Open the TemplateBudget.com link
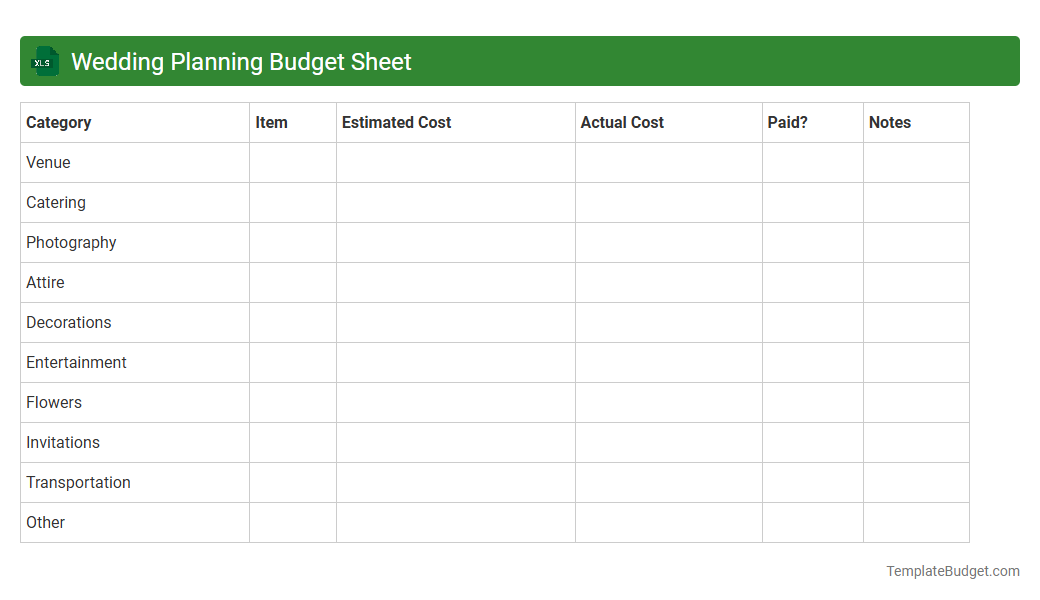 (x=953, y=571)
